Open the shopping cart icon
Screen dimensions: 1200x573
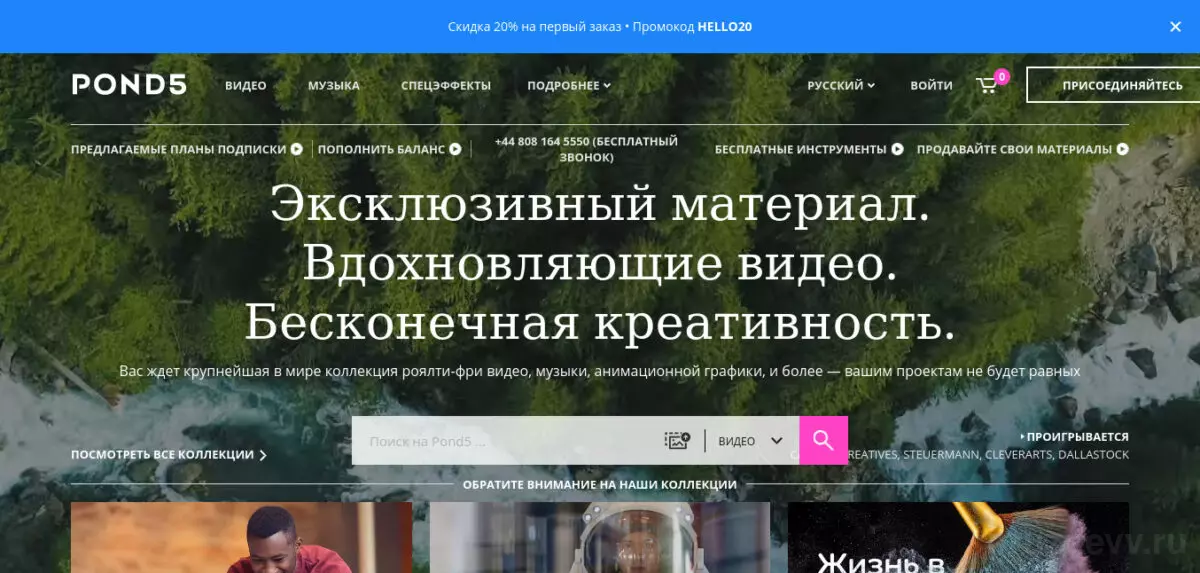987,86
